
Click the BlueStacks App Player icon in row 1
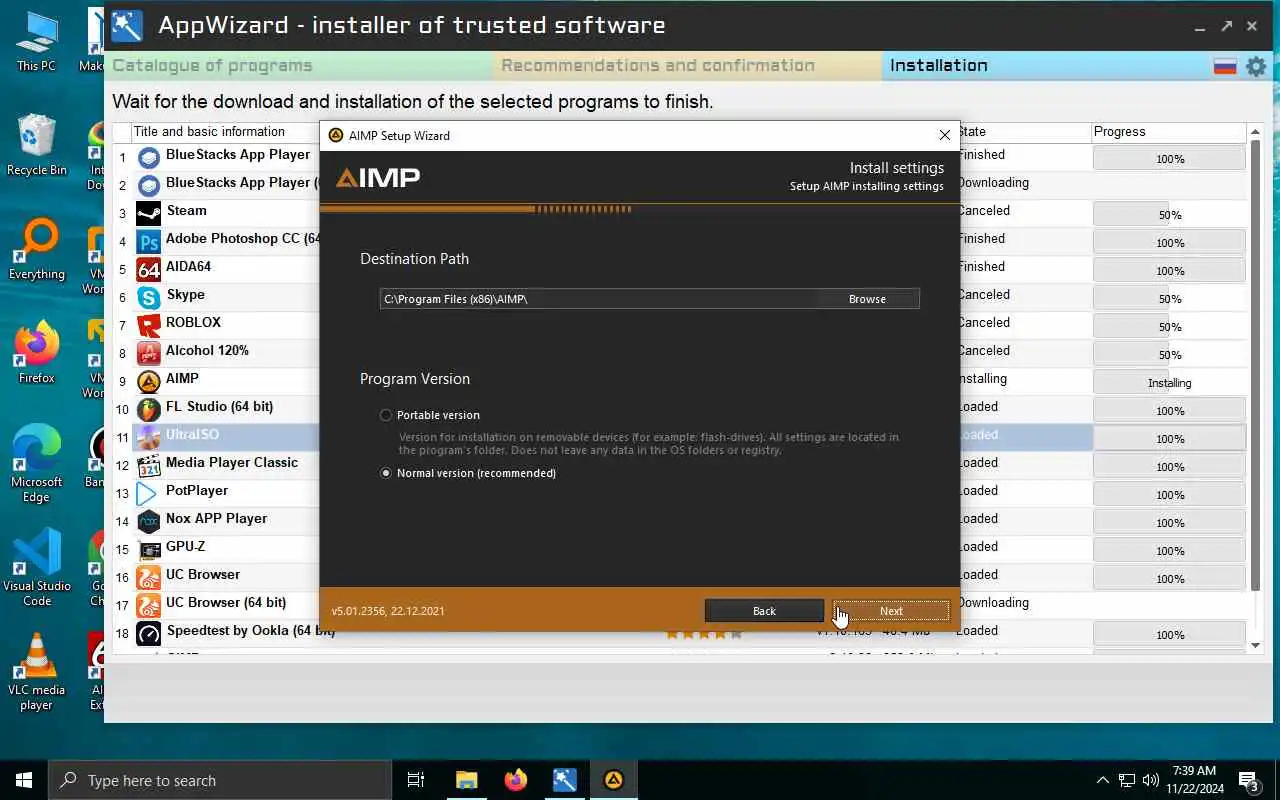pyautogui.click(x=149, y=157)
